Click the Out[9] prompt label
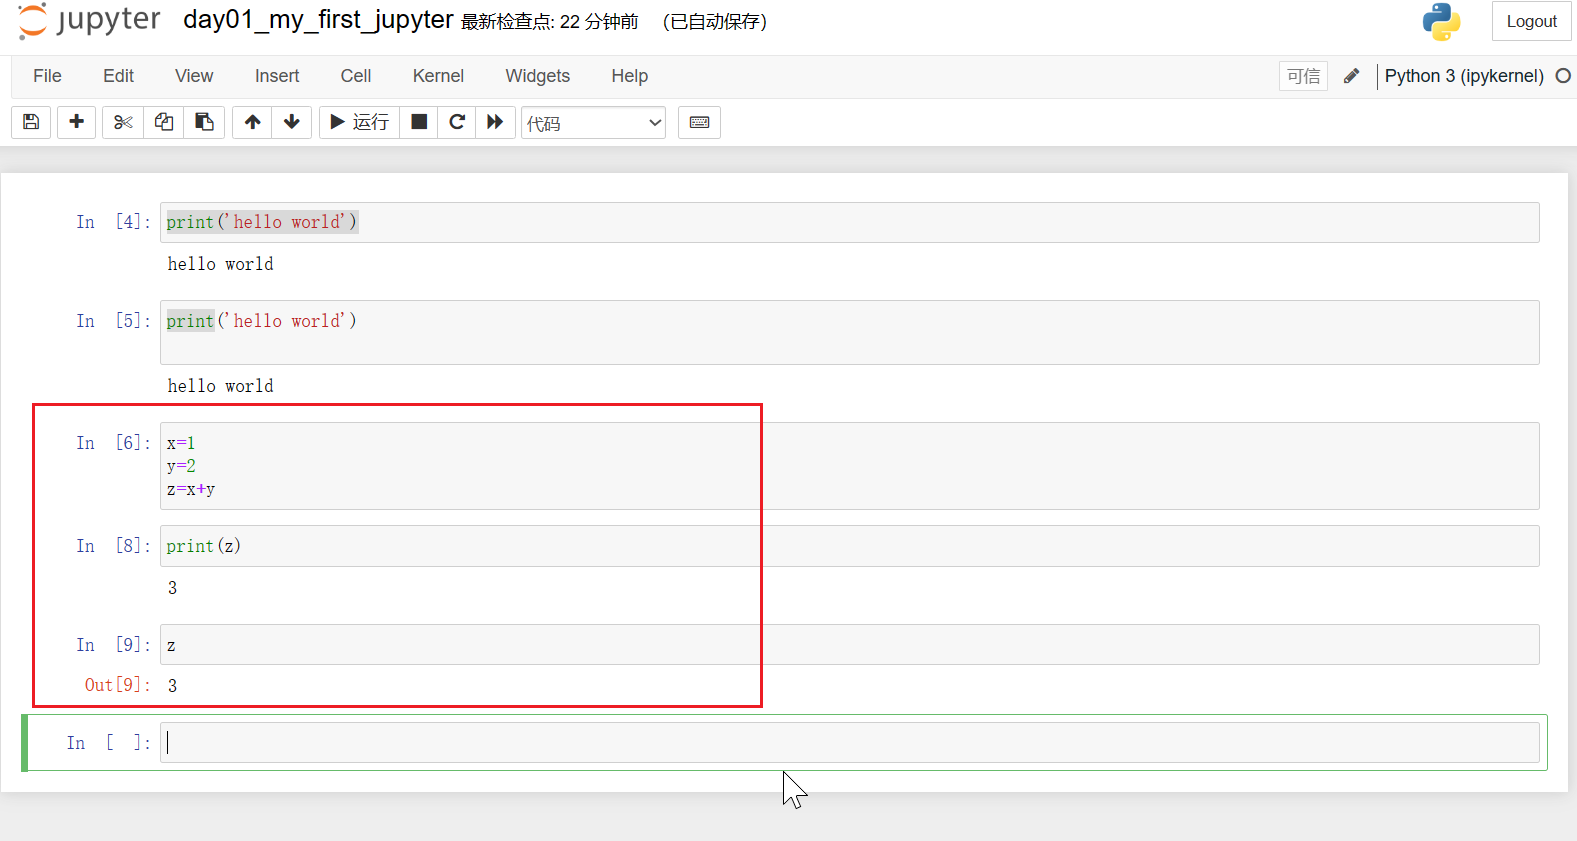The height and width of the screenshot is (841, 1577). (x=117, y=685)
